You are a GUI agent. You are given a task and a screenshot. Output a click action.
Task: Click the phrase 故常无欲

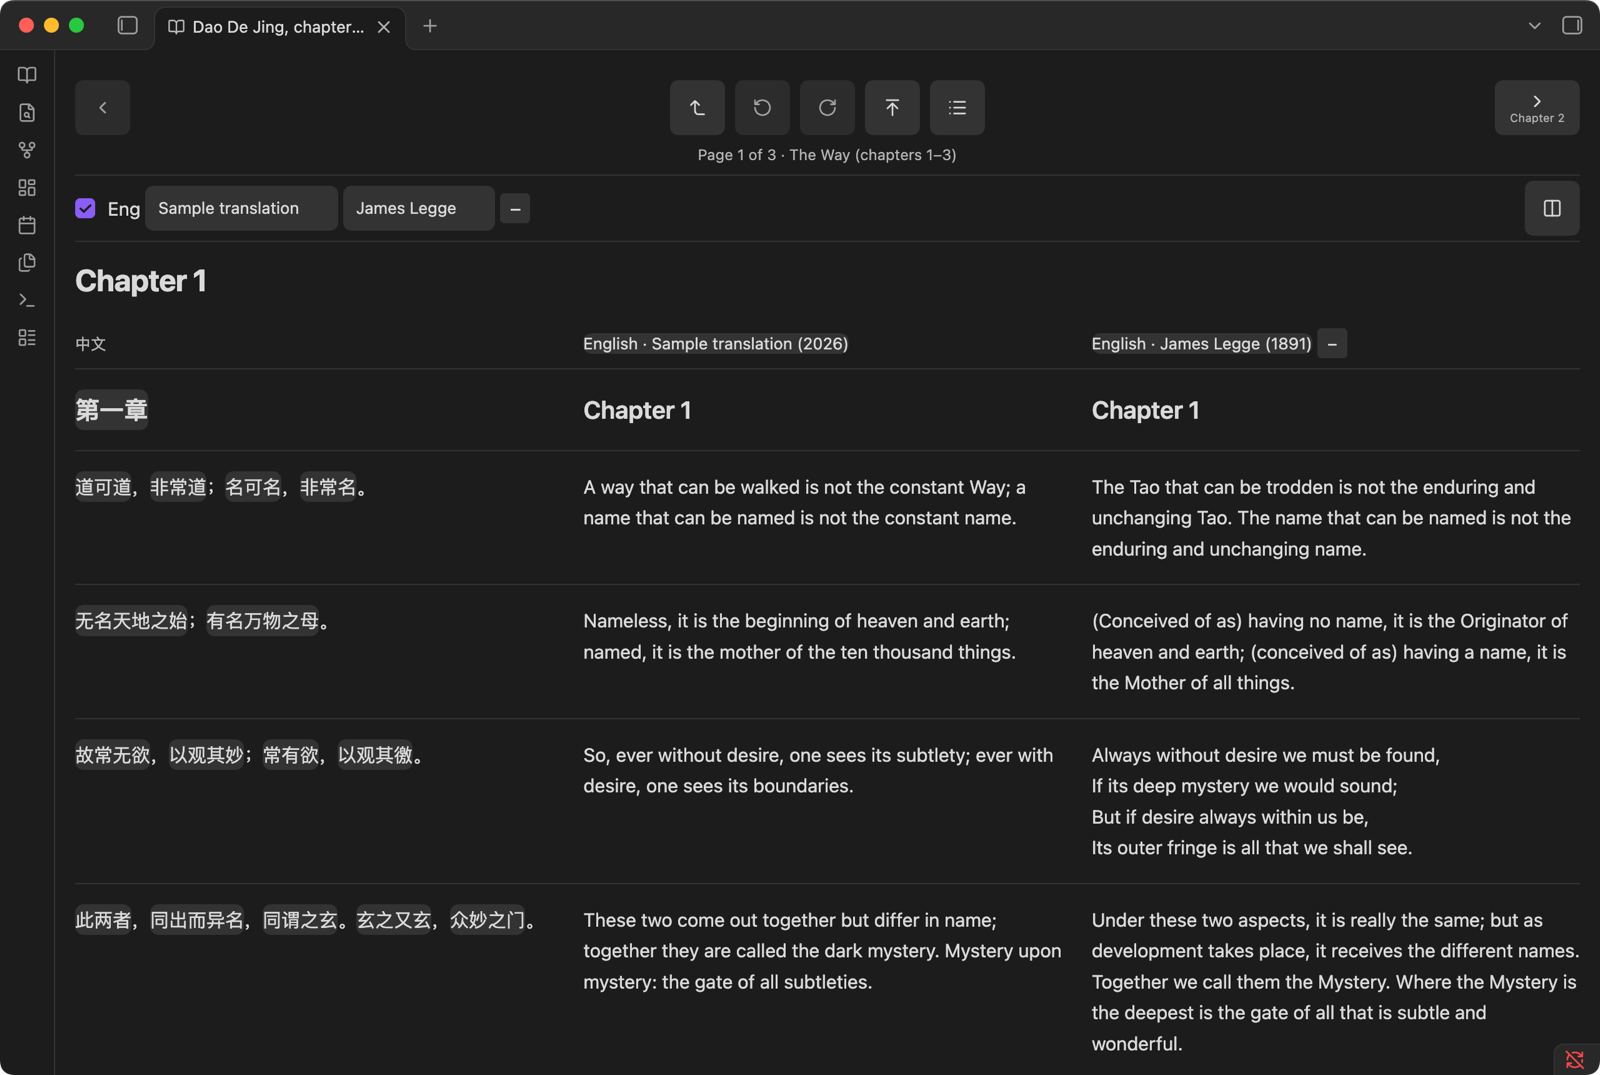113,755
